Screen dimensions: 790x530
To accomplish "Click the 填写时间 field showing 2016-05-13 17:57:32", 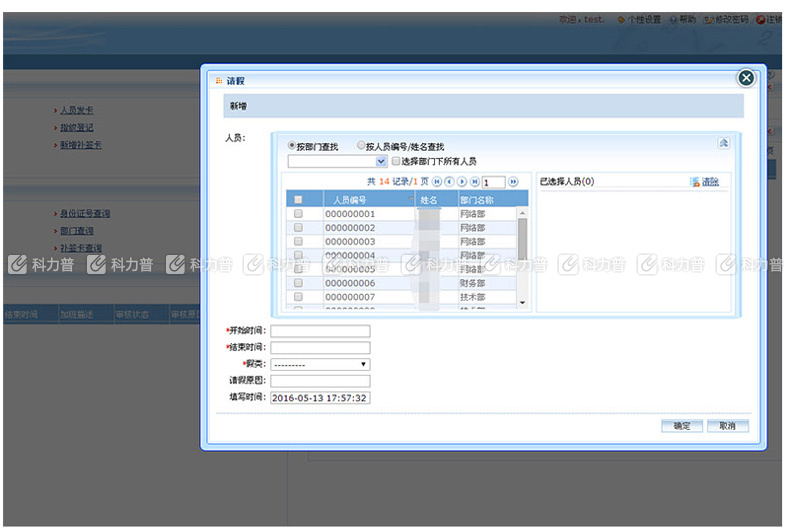I will click(320, 398).
